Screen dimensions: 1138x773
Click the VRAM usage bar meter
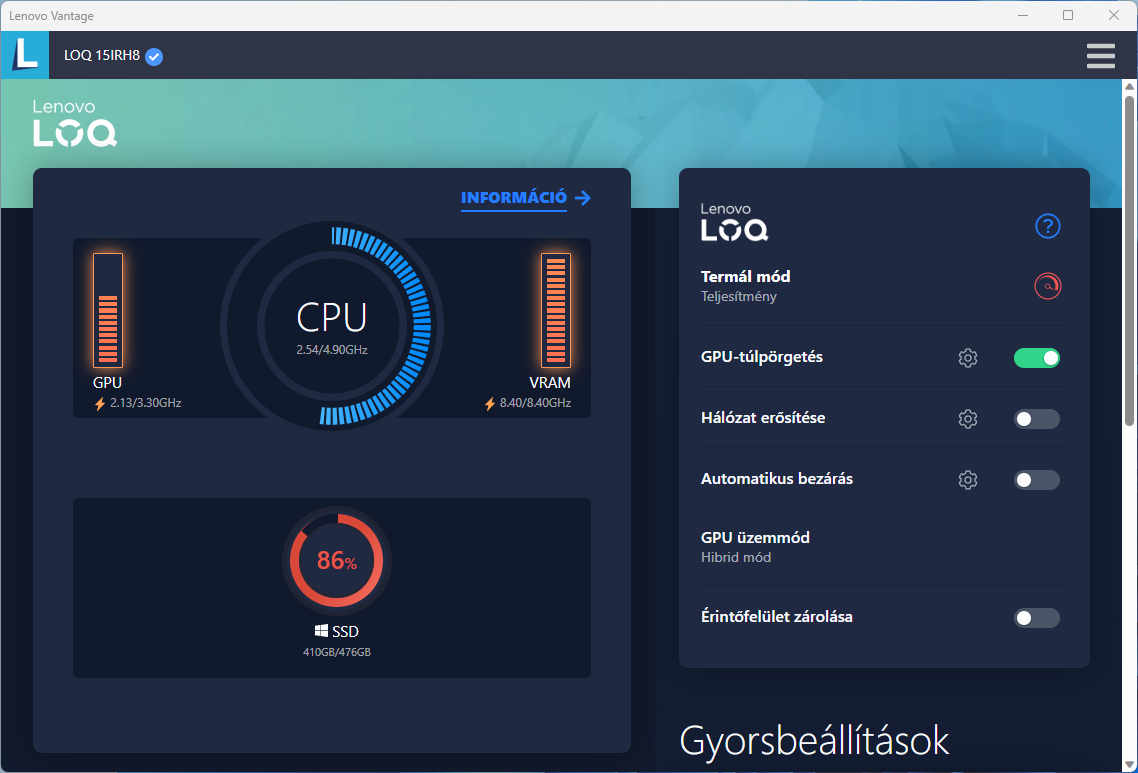click(556, 311)
